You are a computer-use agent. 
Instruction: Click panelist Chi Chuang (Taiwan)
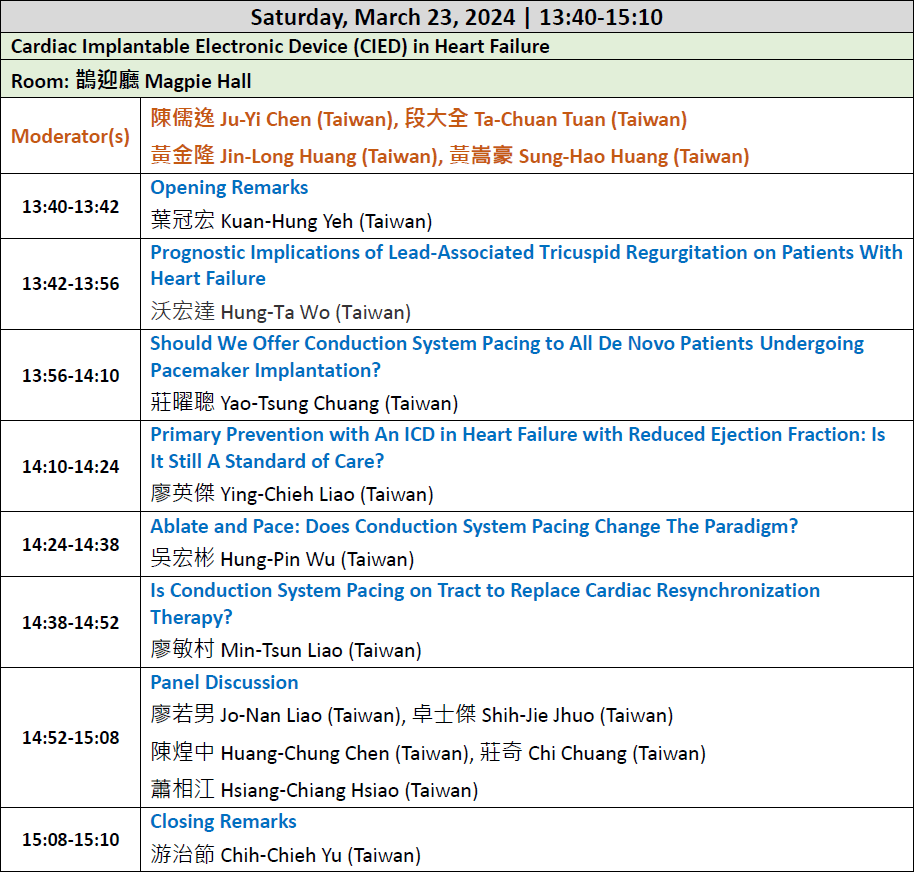(593, 753)
